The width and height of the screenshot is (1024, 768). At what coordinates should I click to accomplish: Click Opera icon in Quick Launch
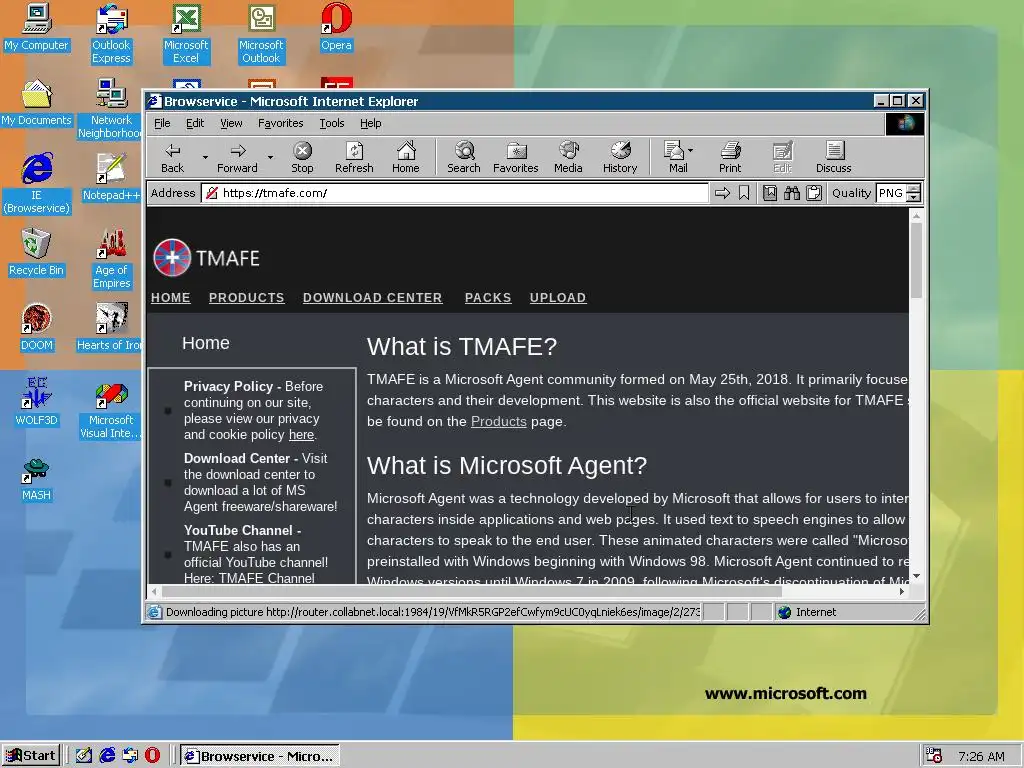click(152, 756)
